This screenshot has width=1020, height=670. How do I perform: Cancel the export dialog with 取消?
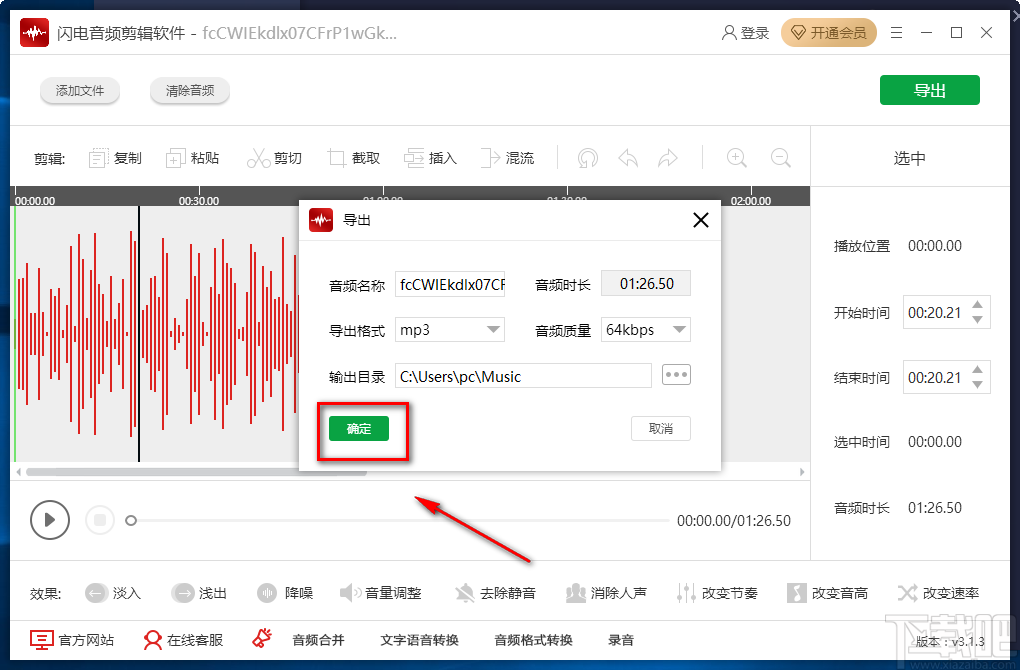(x=660, y=428)
